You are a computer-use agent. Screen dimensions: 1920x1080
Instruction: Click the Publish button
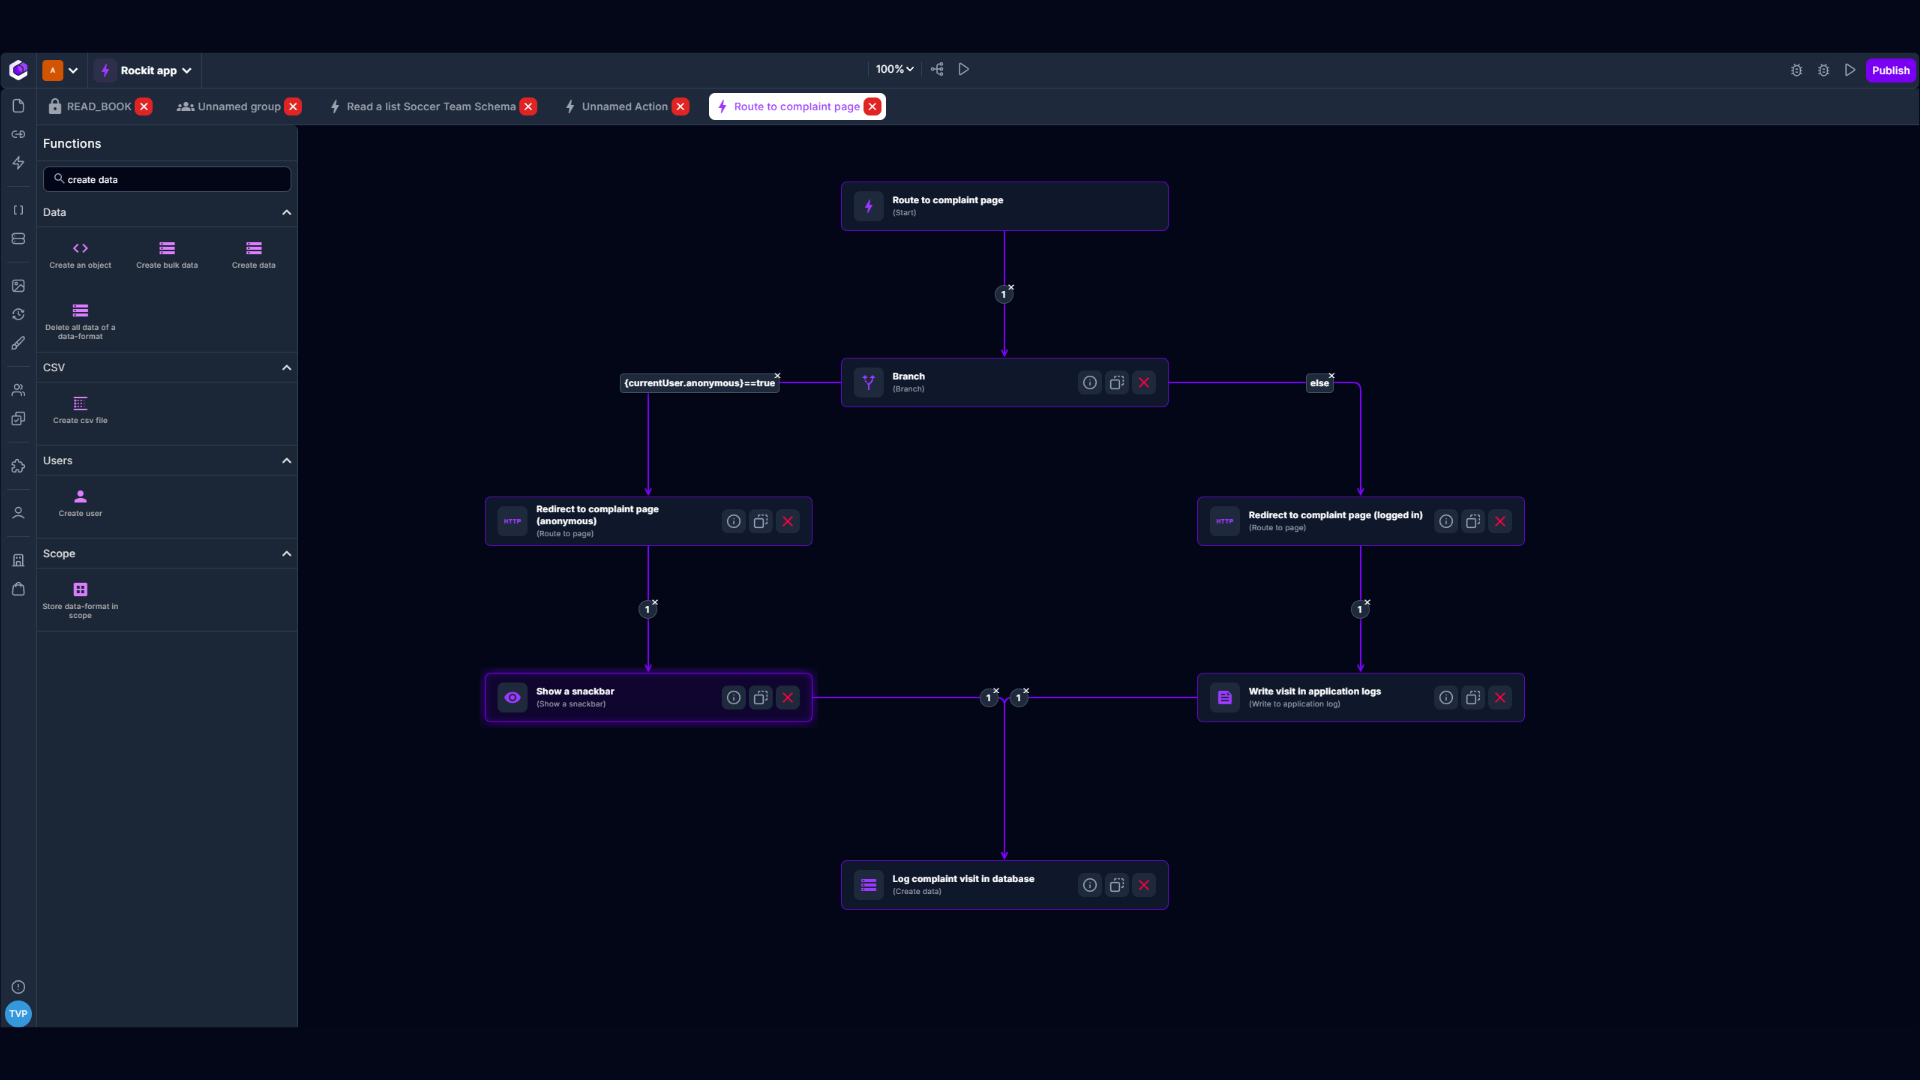1890,70
